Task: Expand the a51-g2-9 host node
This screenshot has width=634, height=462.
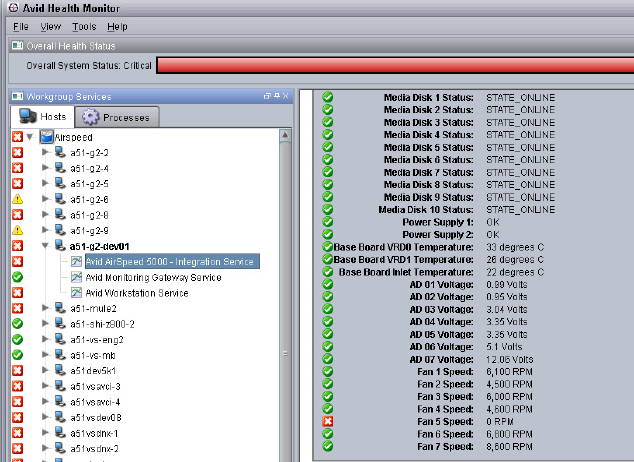Action: pos(45,230)
